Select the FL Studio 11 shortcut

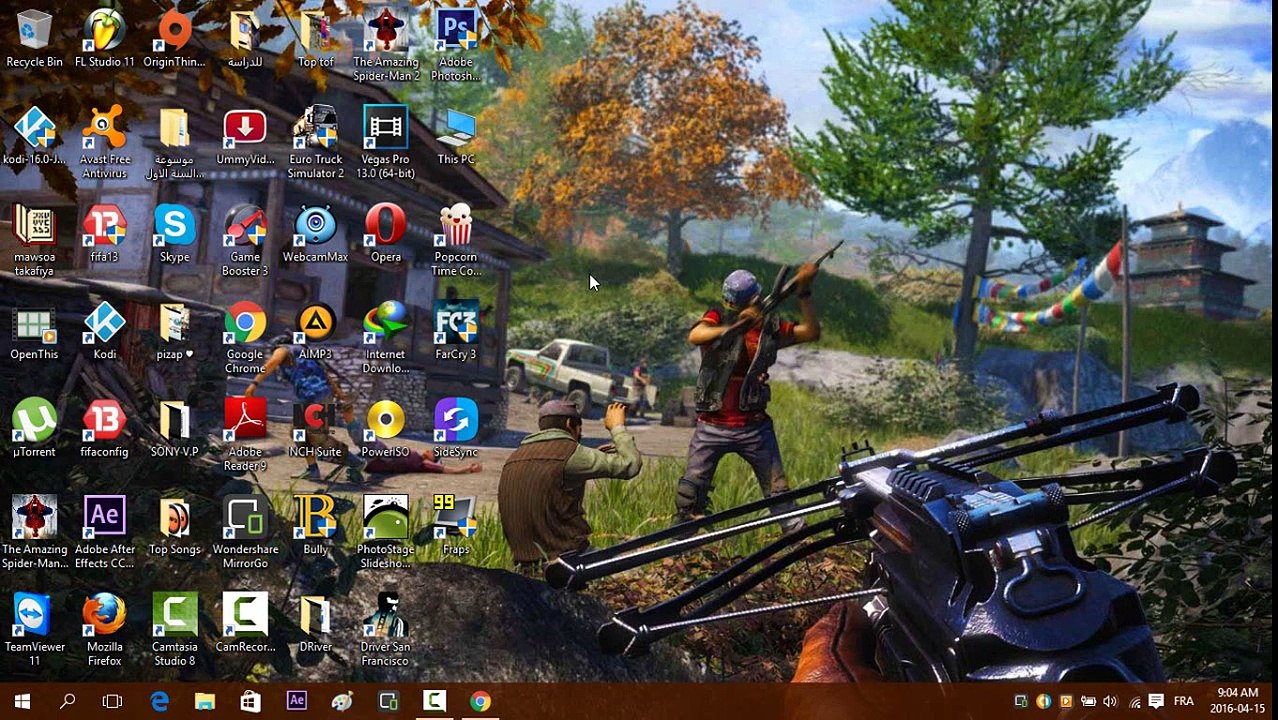[x=104, y=40]
